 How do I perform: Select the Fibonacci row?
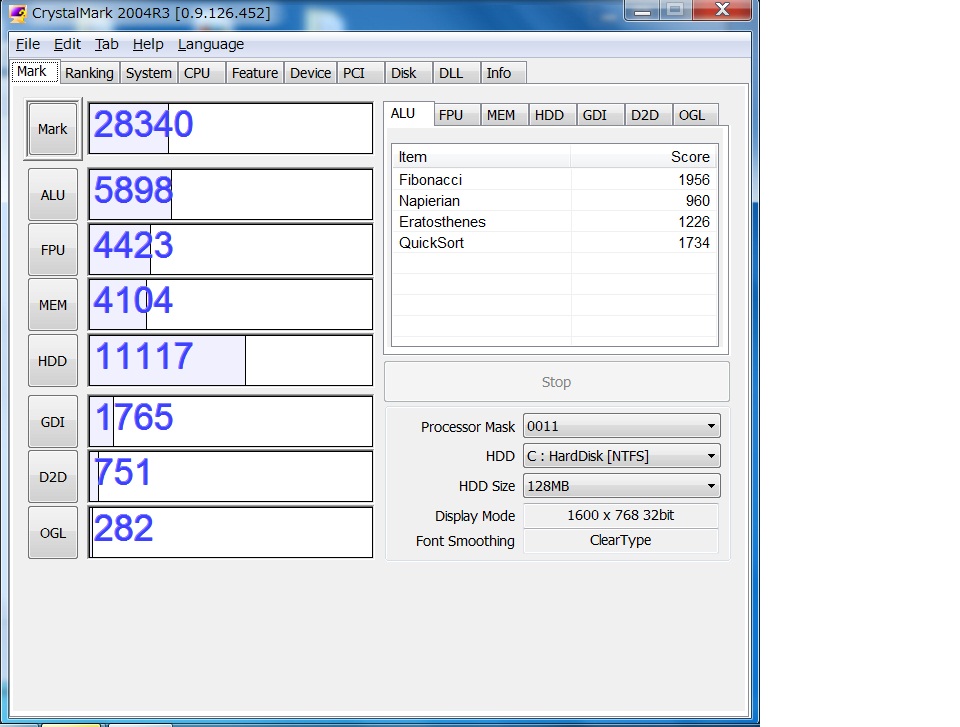pyautogui.click(x=554, y=180)
